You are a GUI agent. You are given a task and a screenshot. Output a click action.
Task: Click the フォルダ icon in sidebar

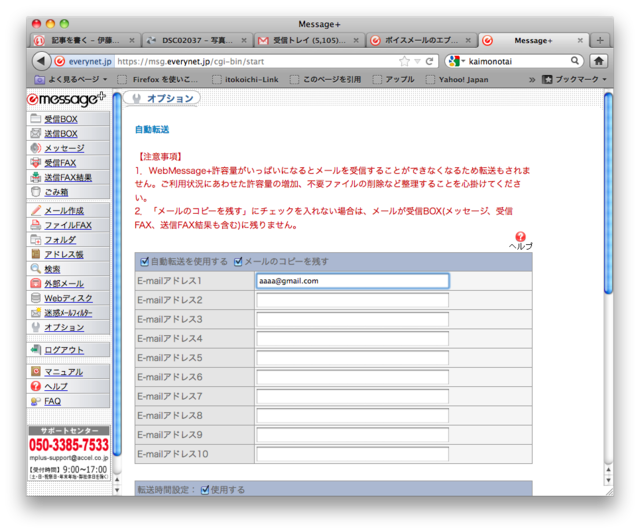(36, 240)
